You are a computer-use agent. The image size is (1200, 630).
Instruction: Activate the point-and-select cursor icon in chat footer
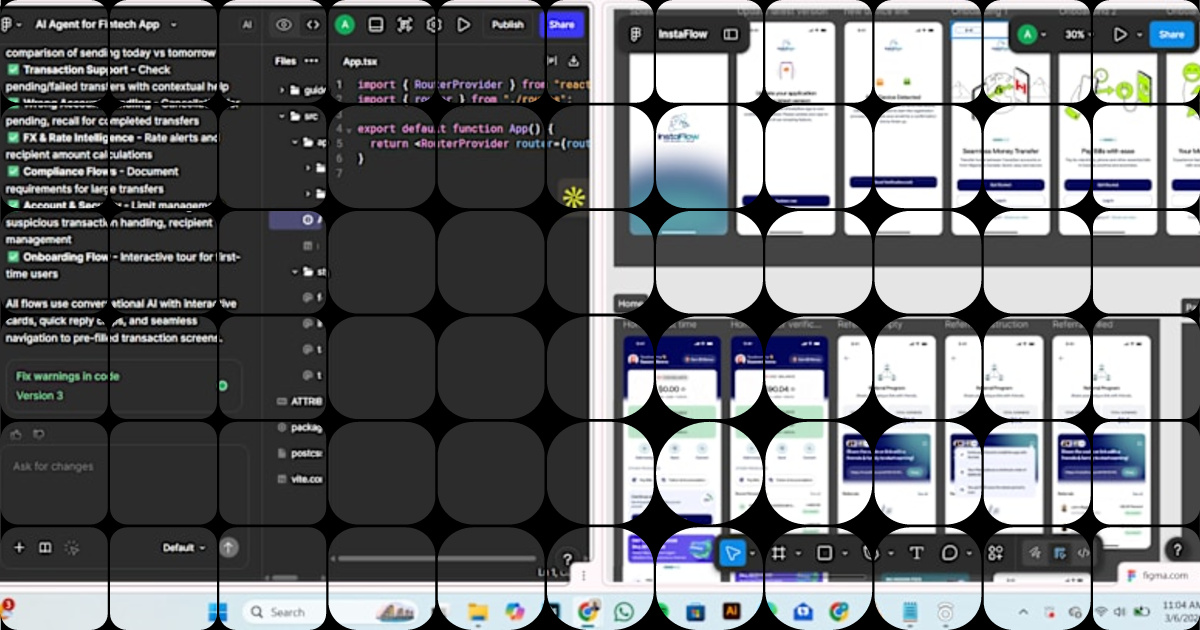pyautogui.click(x=71, y=548)
